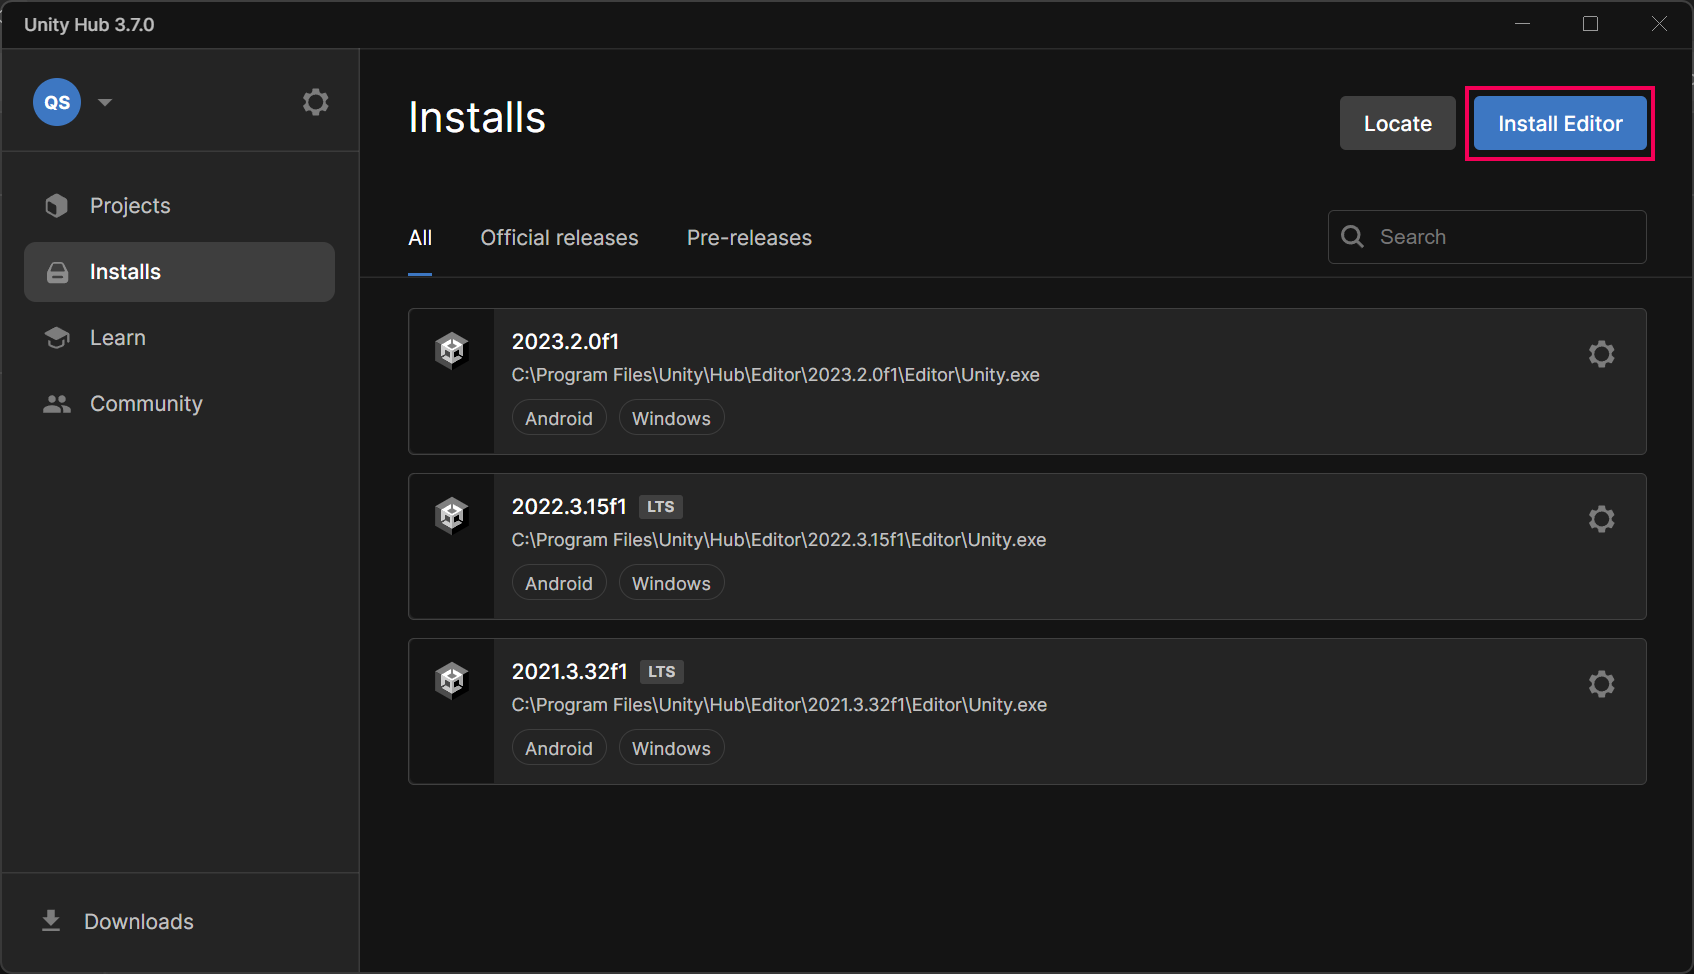Click the Install Editor button

click(1559, 124)
